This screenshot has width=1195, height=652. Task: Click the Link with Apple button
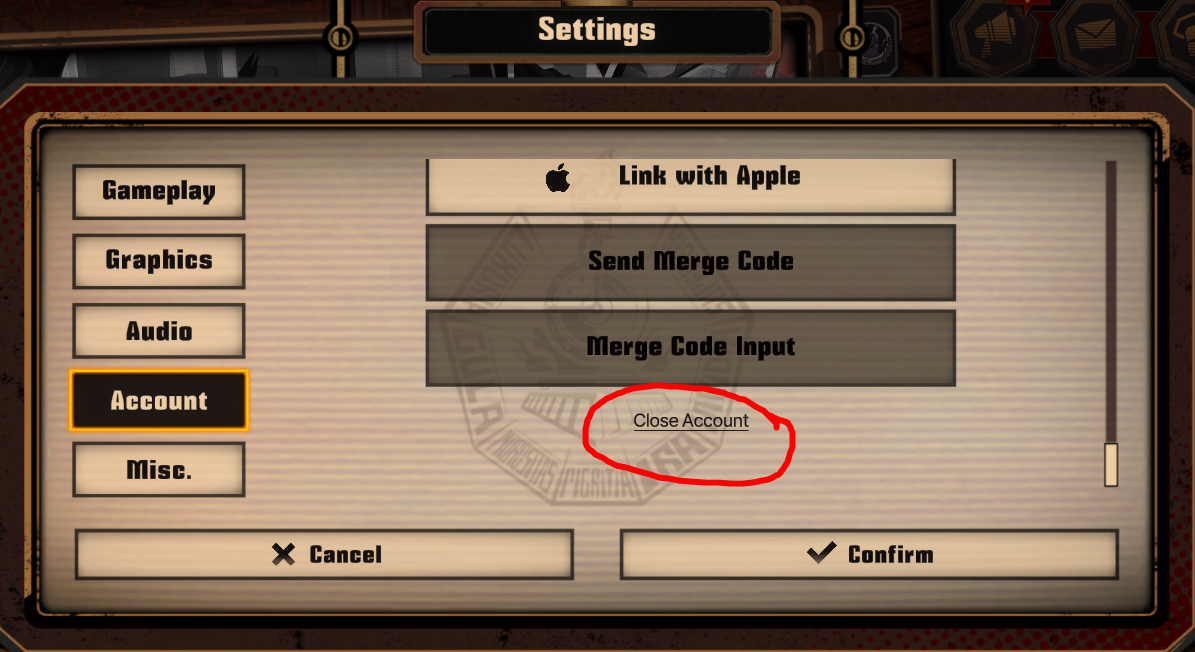click(690, 187)
